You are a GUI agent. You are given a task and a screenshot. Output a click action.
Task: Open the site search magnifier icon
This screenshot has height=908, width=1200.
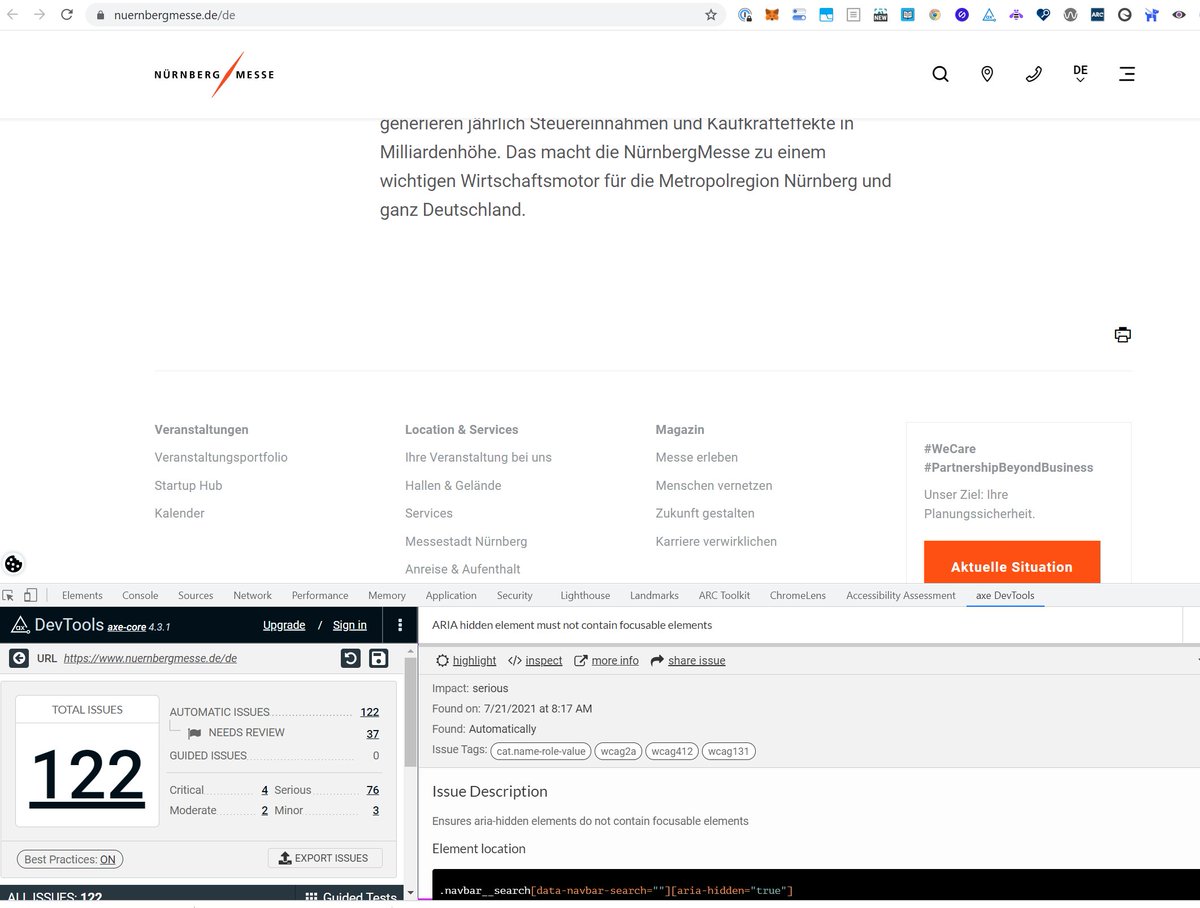point(940,74)
